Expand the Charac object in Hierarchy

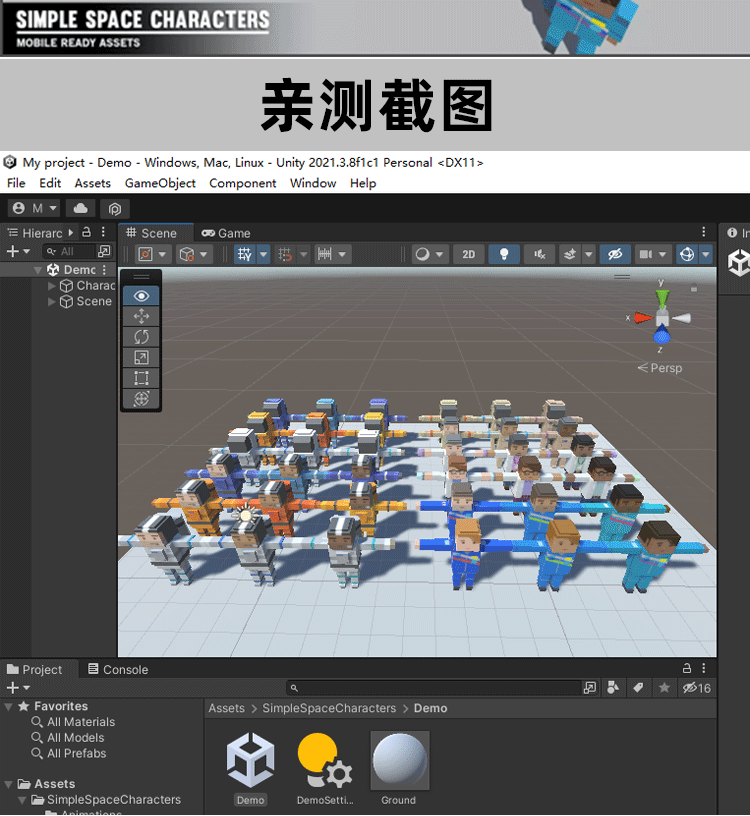[x=52, y=286]
